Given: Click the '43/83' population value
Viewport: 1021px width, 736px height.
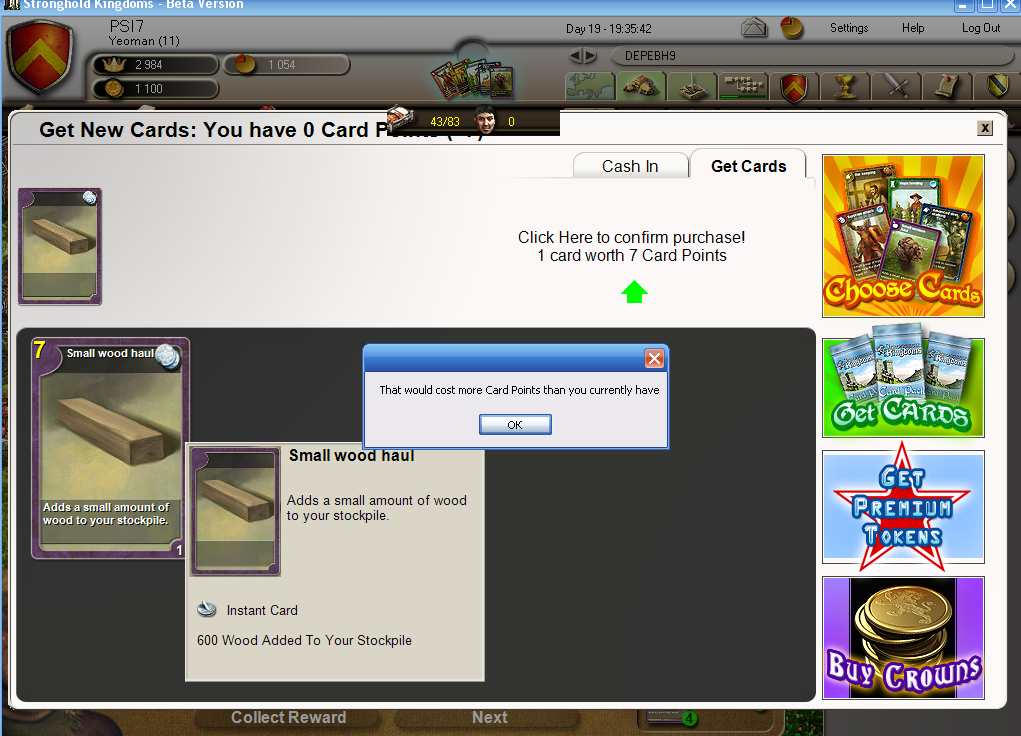Looking at the screenshot, I should point(445,122).
